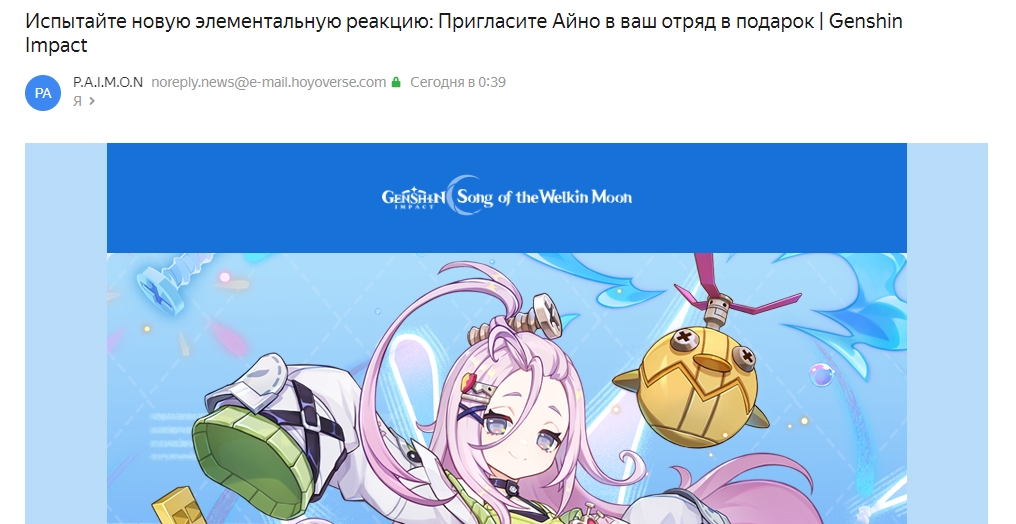Click the timestamp Сегодня в 0:39
Screen dimensions: 1016x524
point(457,82)
